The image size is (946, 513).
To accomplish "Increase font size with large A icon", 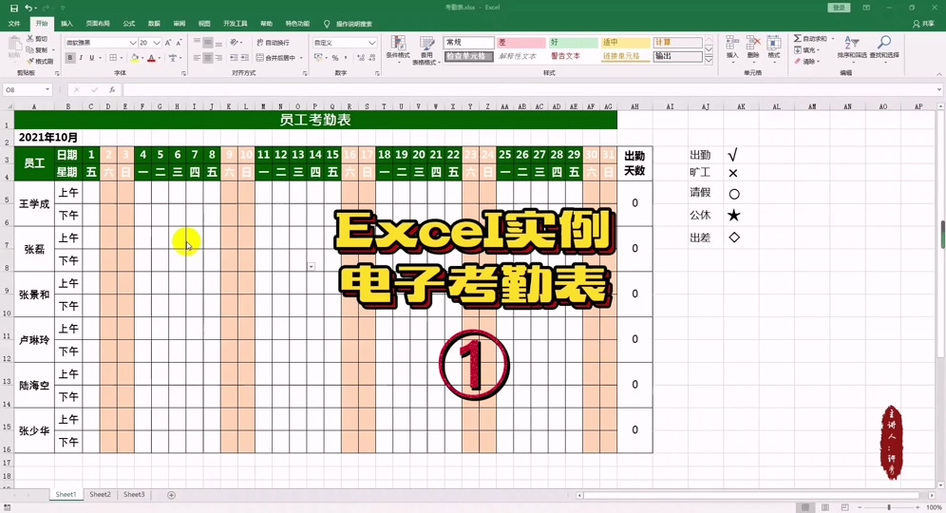I will (168, 42).
